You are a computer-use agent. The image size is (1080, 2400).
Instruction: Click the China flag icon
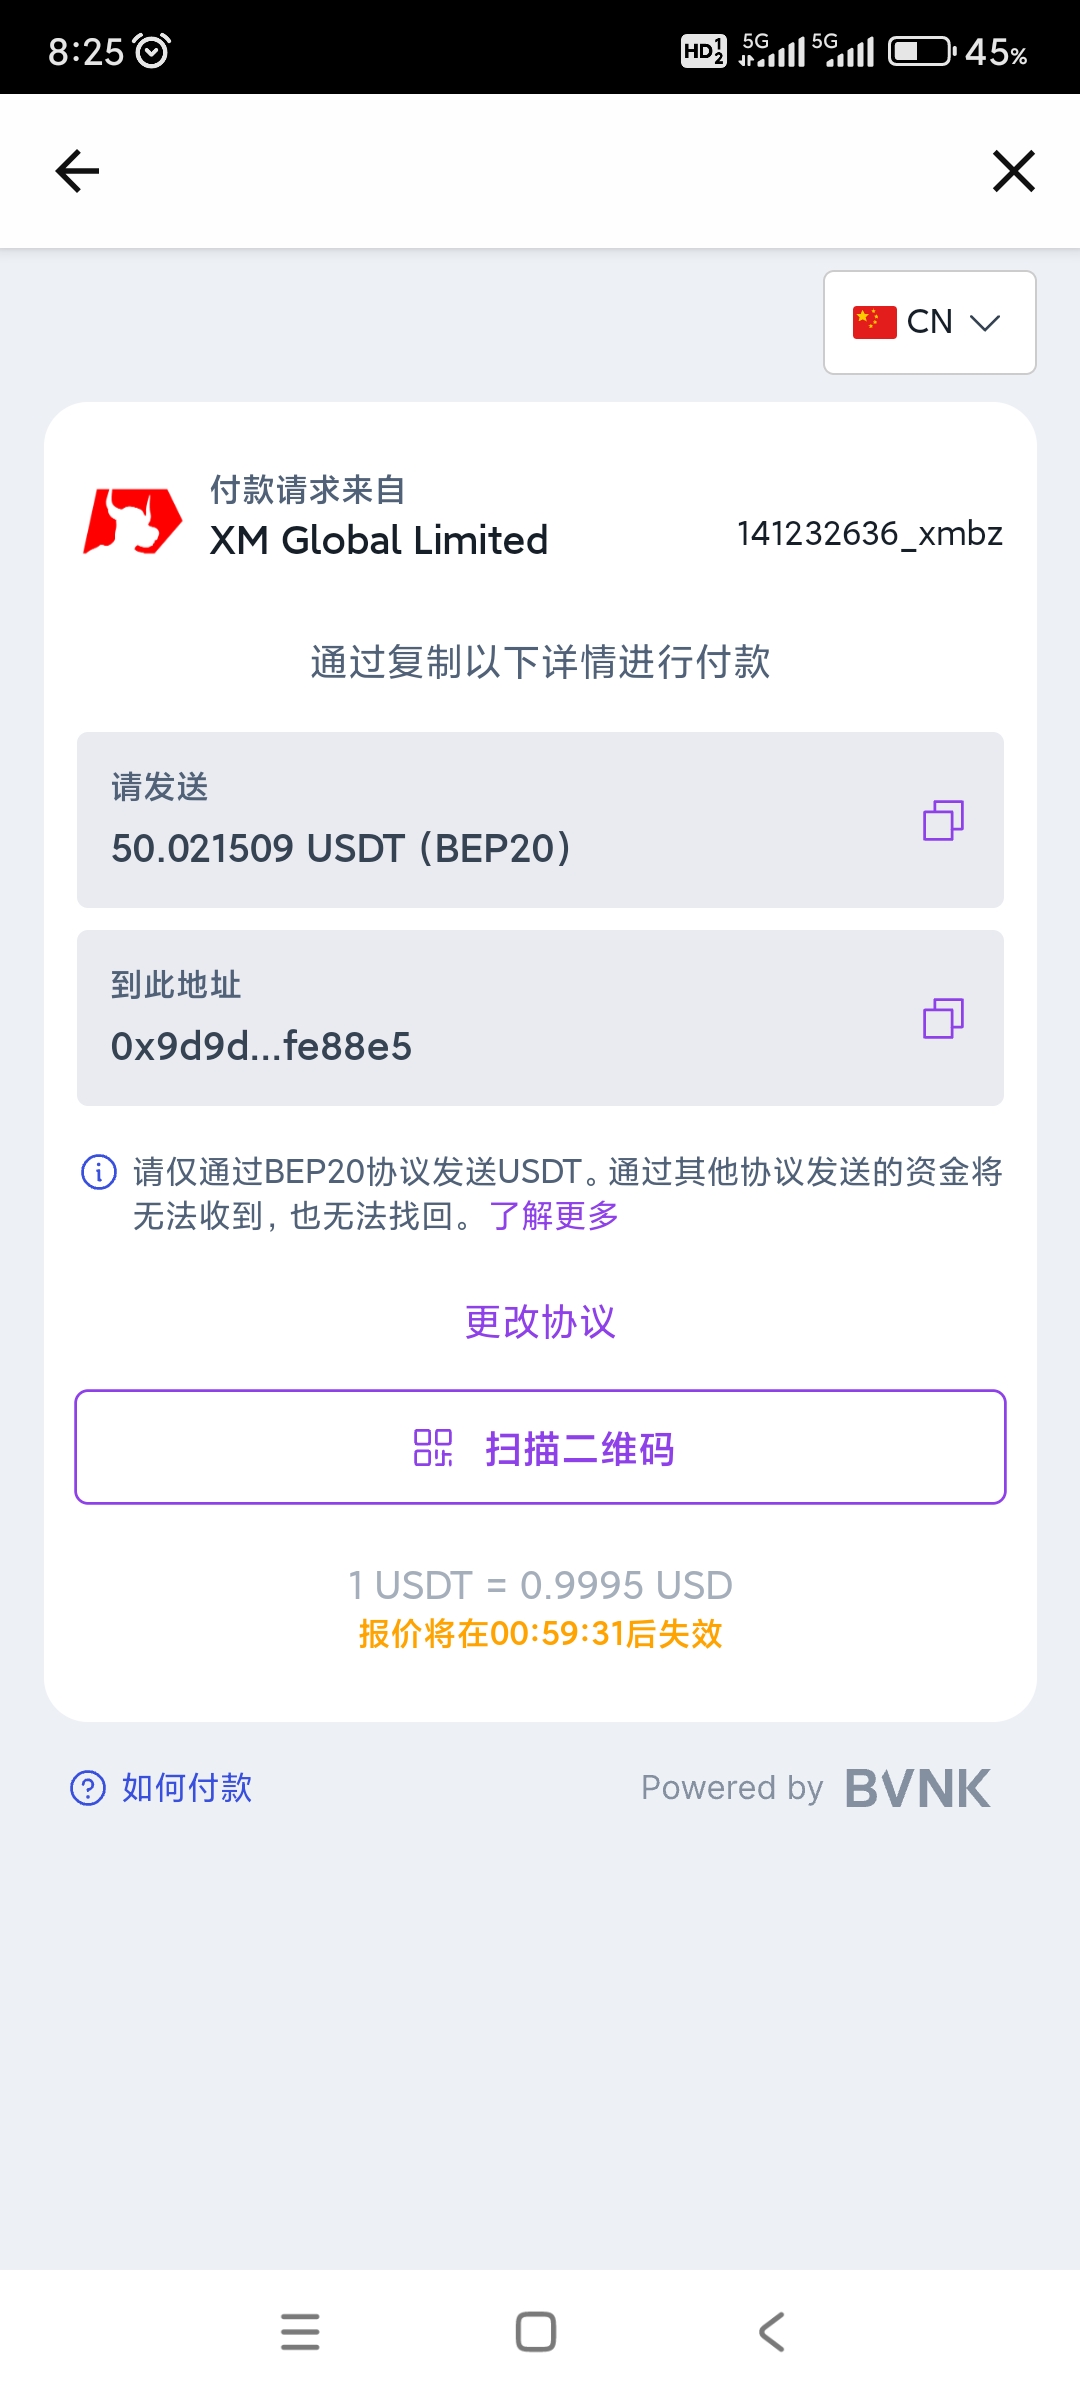tap(874, 322)
